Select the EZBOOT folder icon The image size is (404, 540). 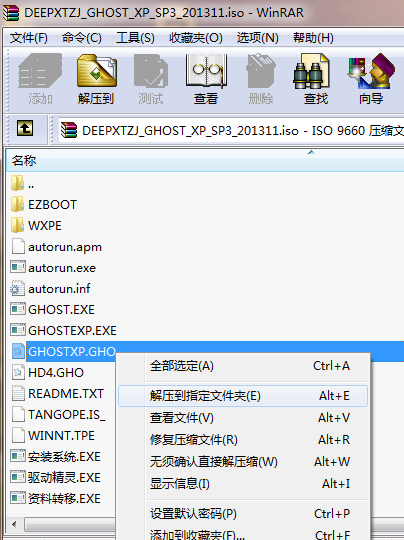(x=17, y=204)
